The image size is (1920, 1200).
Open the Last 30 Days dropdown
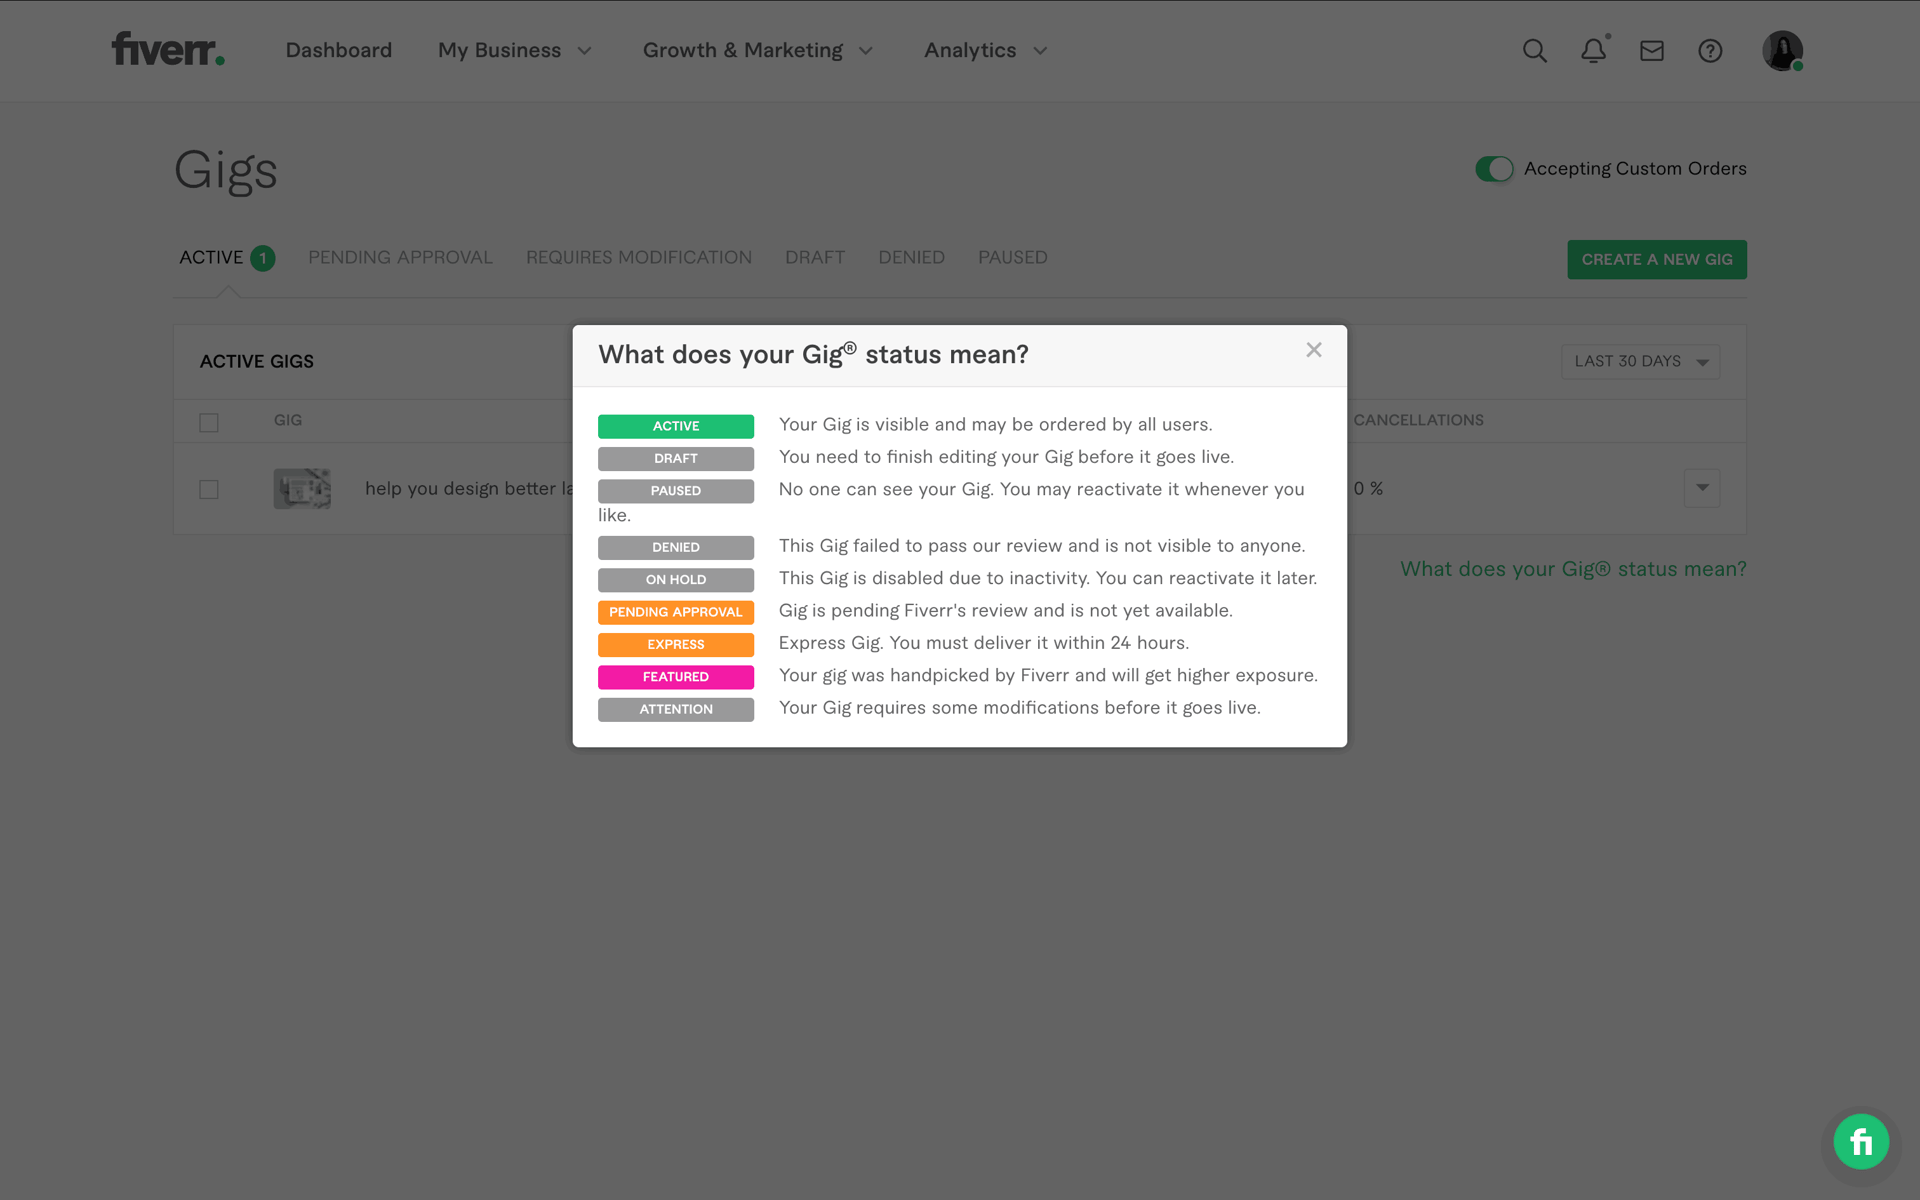[x=1640, y=361]
